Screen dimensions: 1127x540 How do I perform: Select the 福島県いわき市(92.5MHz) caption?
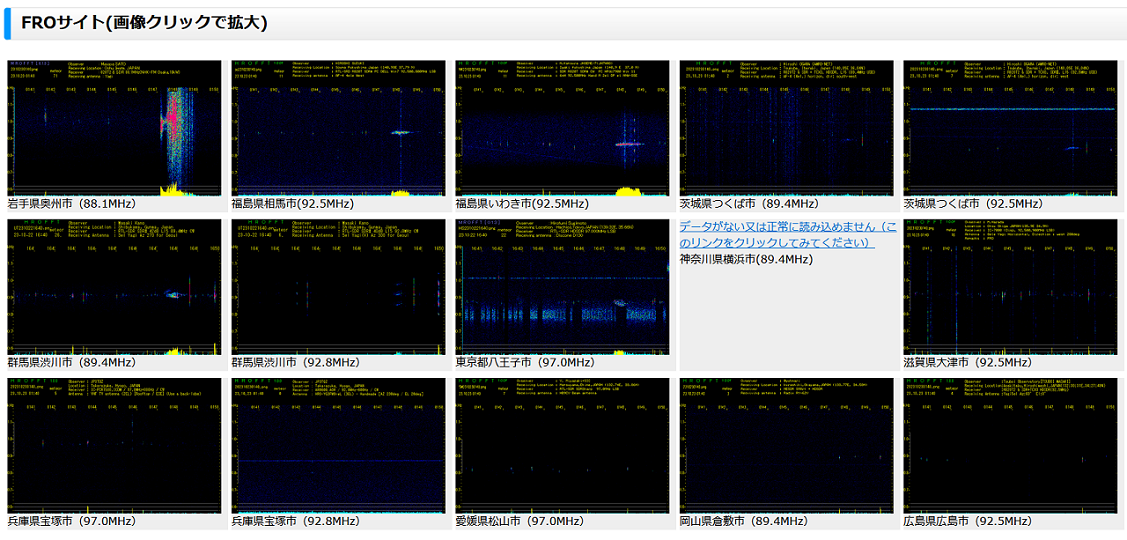[x=520, y=204]
